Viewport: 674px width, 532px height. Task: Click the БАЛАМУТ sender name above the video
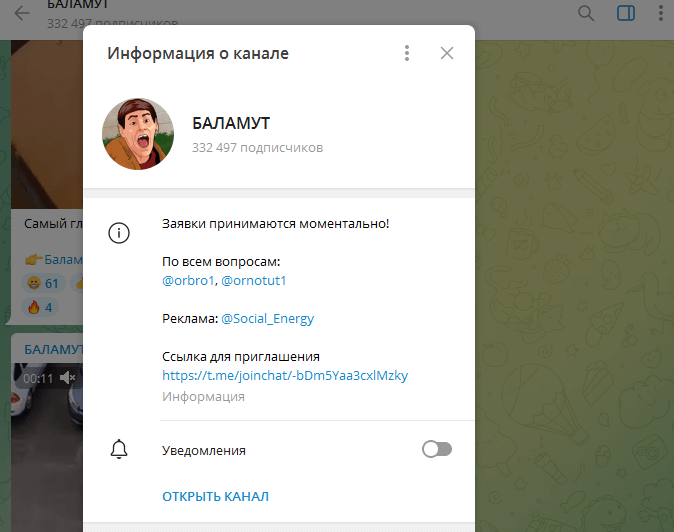coord(52,349)
